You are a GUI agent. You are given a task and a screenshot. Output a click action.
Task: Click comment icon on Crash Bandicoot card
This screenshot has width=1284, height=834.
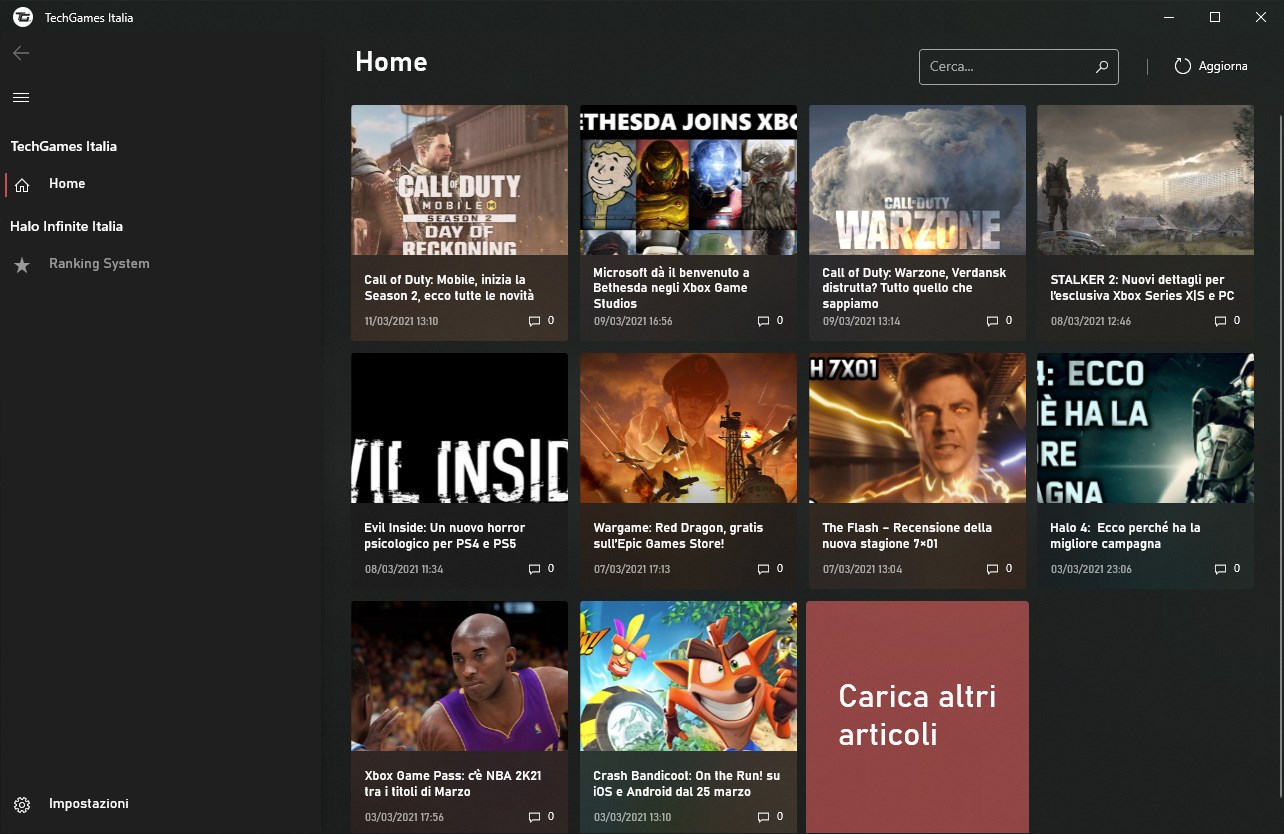click(764, 817)
